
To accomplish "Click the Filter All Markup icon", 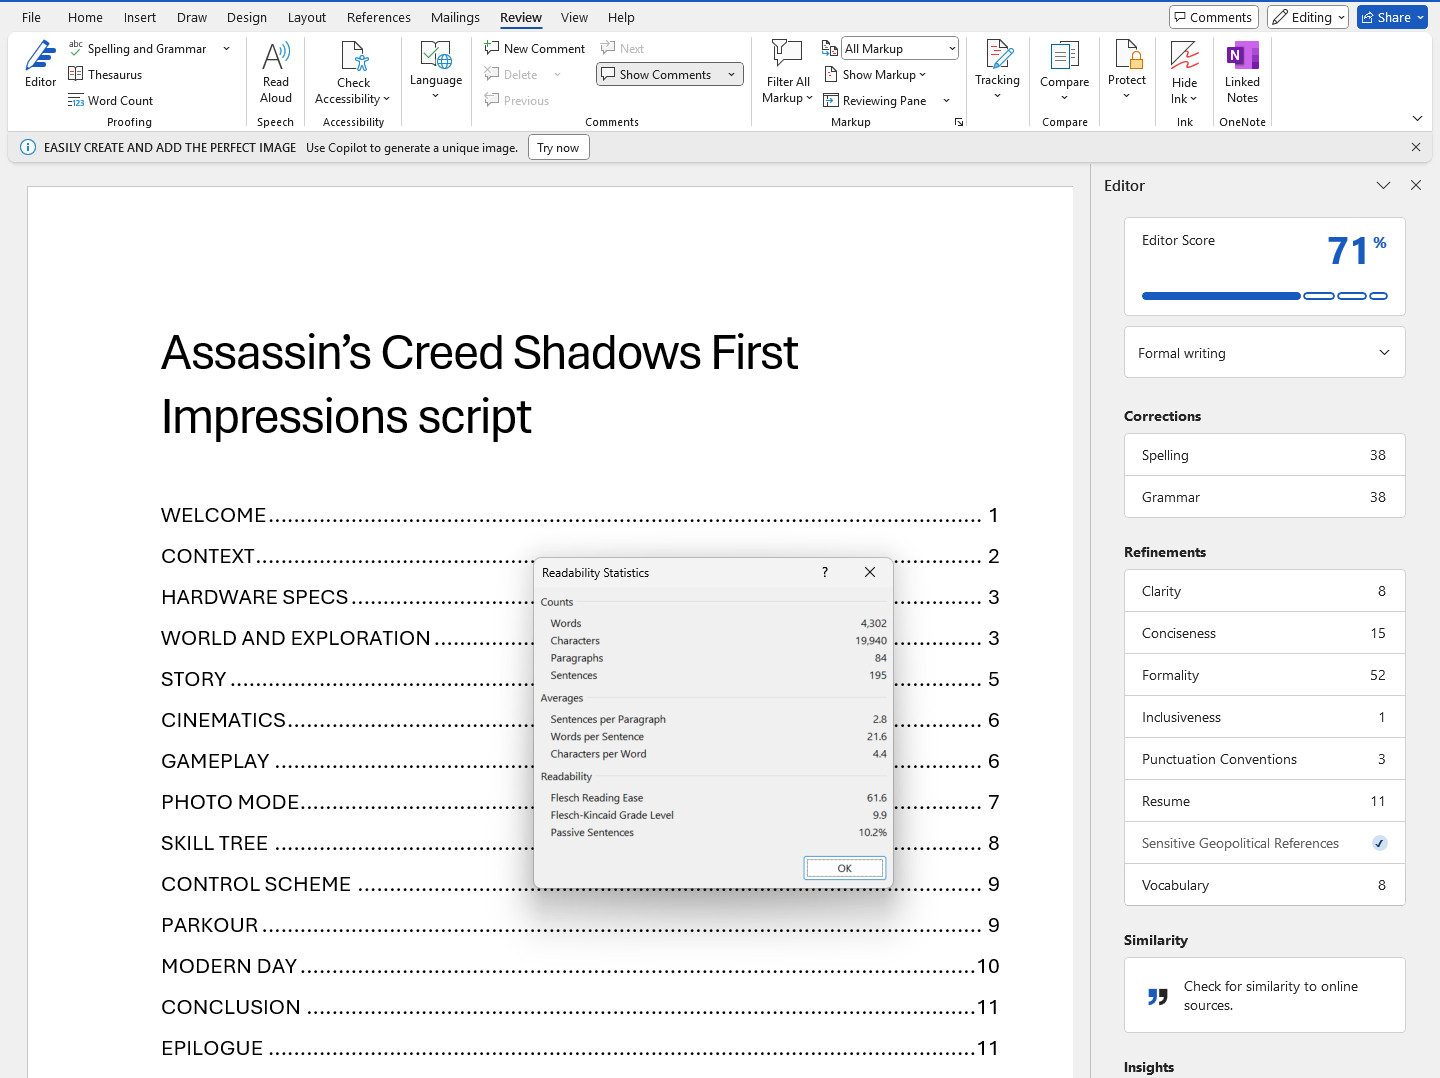I will tap(787, 54).
